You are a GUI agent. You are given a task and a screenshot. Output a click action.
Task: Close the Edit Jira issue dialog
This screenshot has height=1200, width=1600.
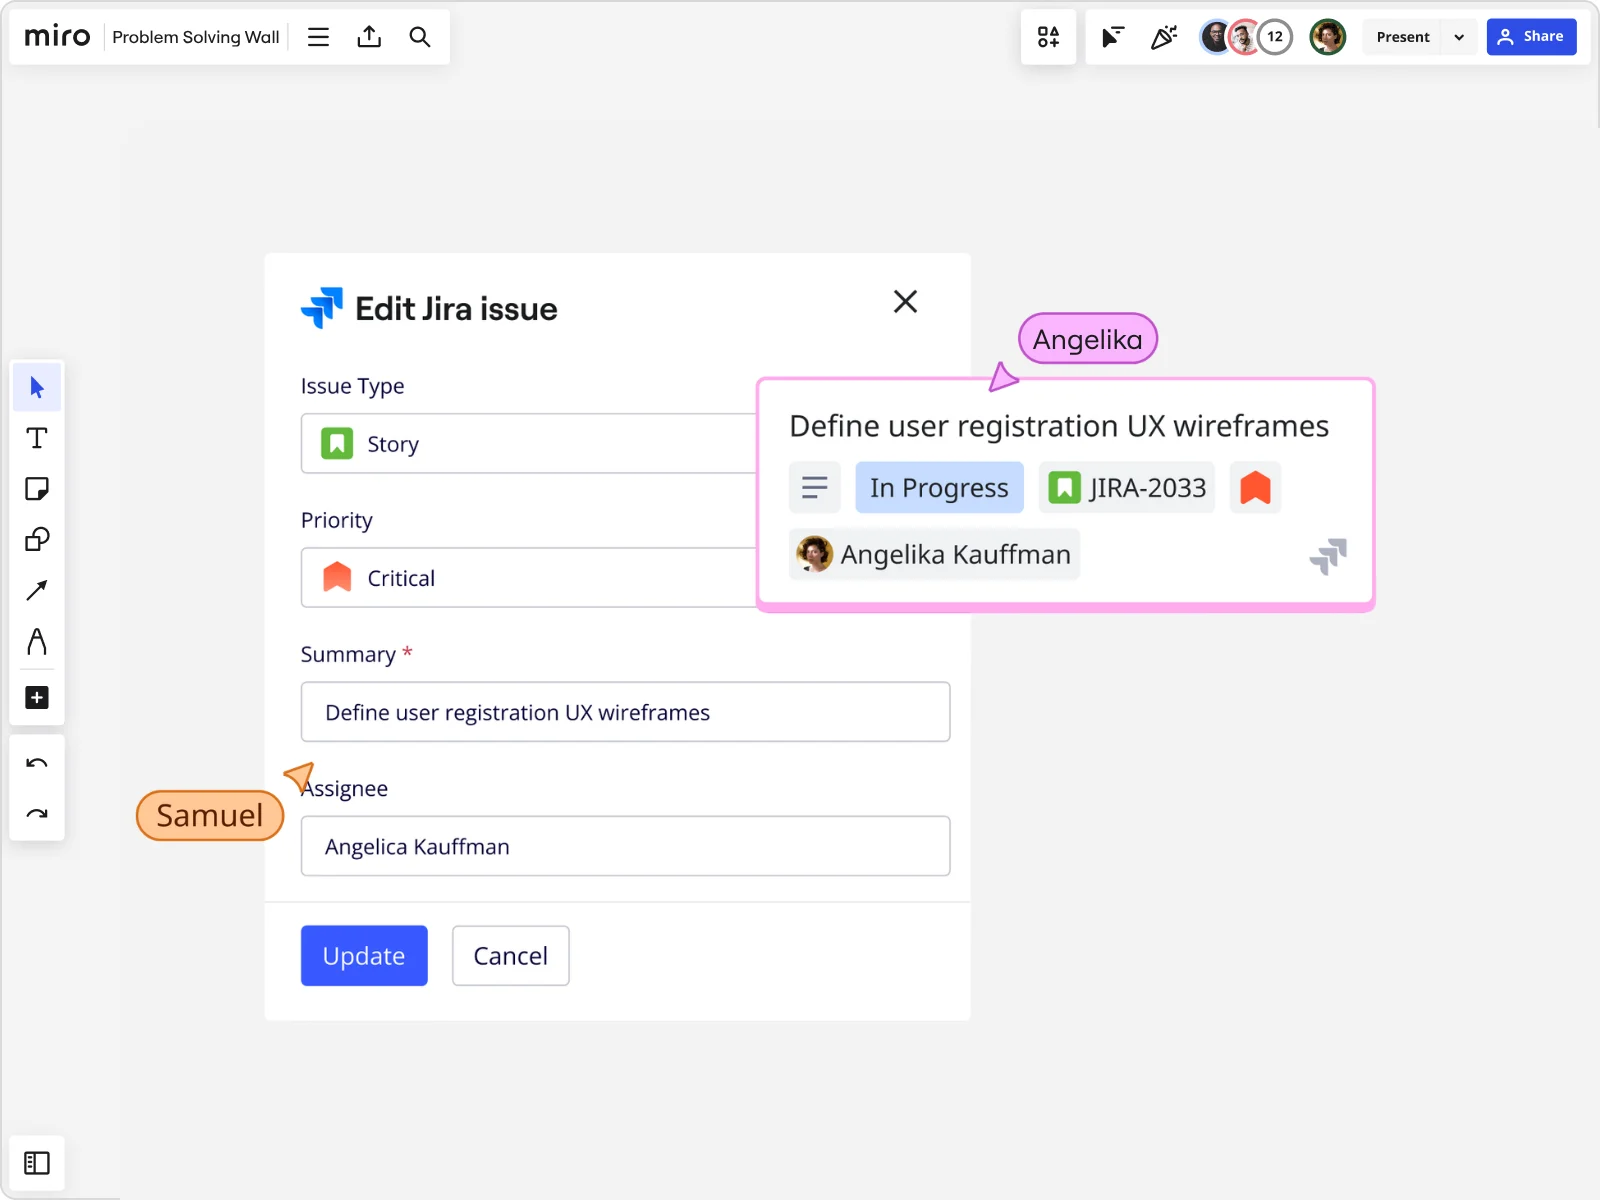pos(905,301)
